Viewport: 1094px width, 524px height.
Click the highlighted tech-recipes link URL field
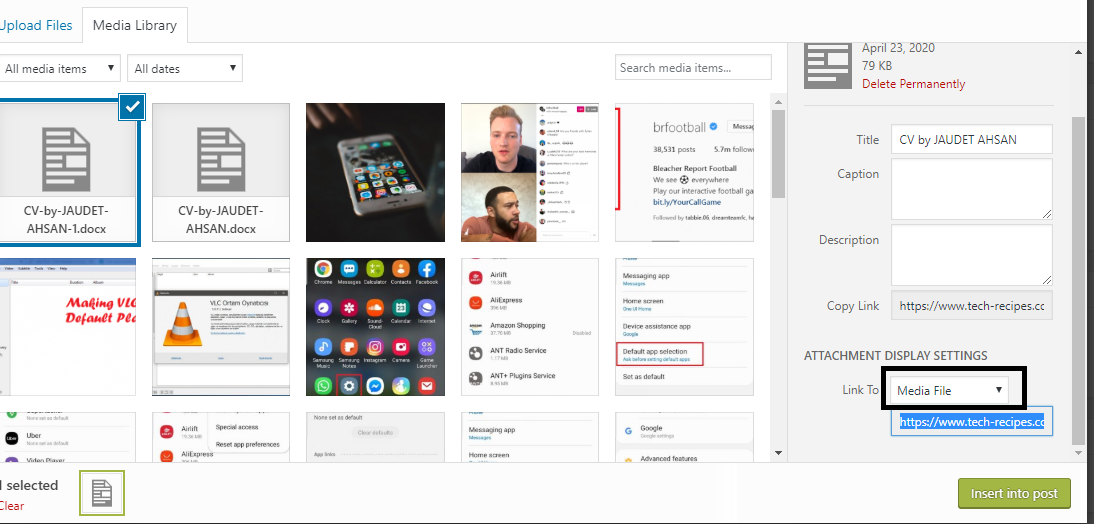coord(971,421)
